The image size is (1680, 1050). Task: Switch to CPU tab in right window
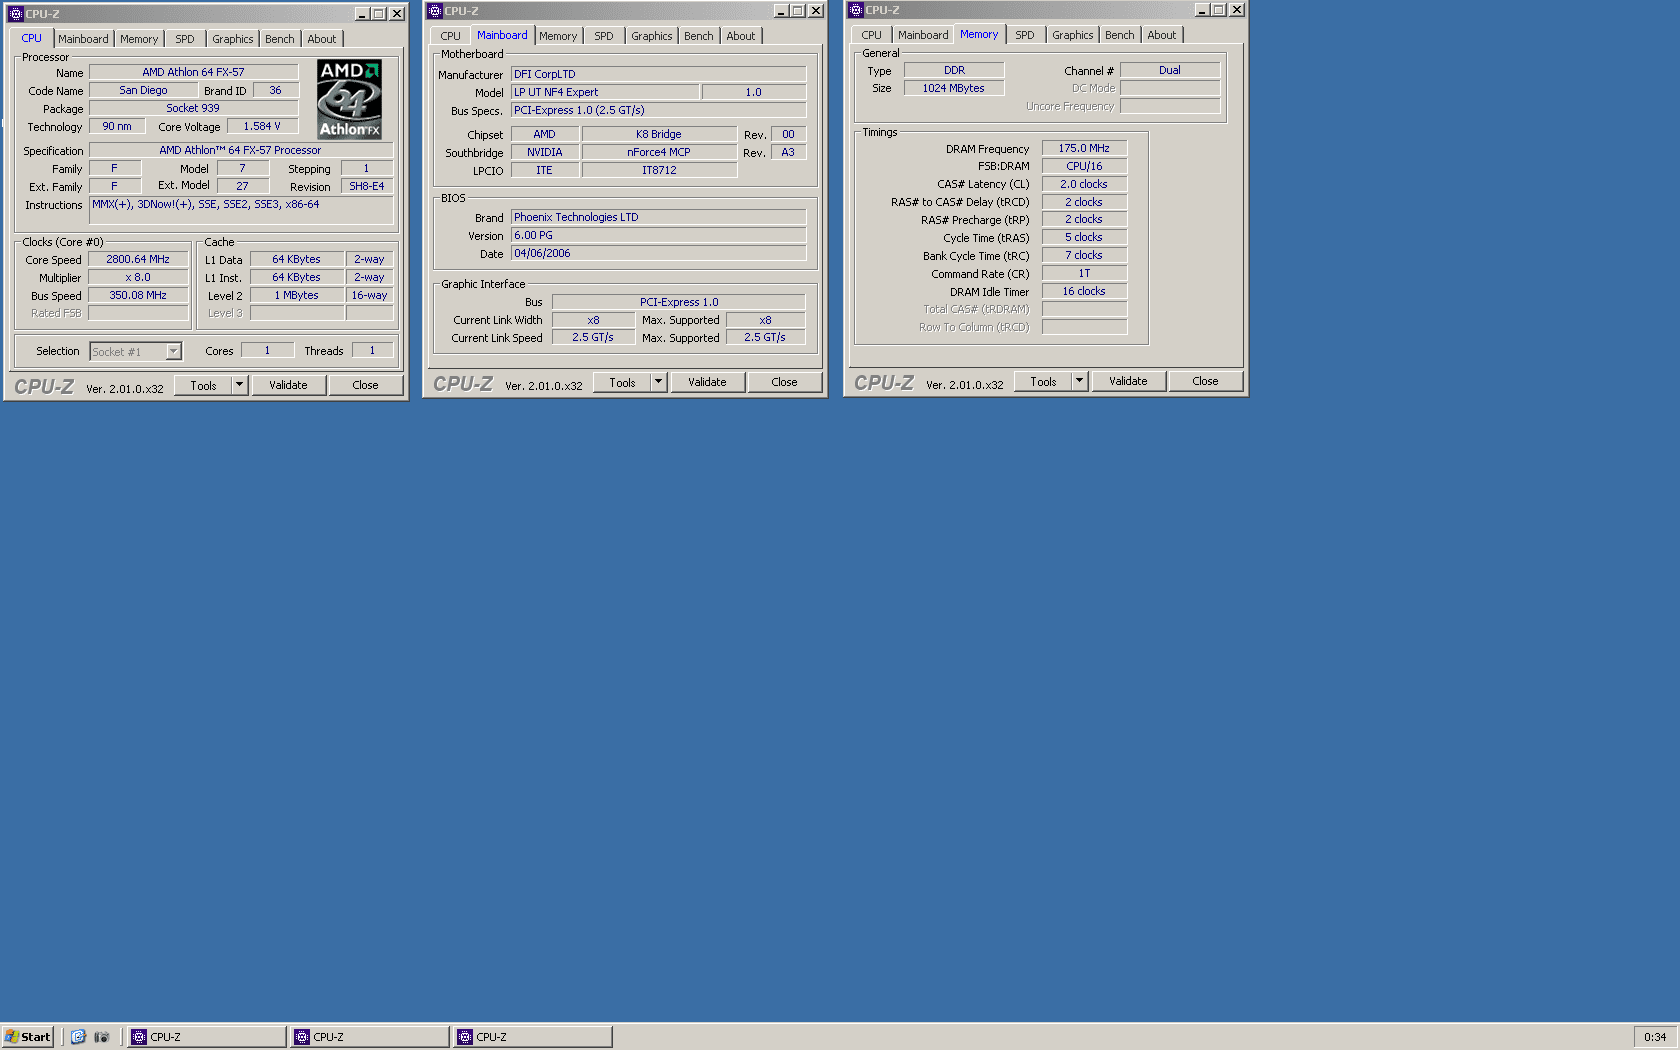(872, 35)
